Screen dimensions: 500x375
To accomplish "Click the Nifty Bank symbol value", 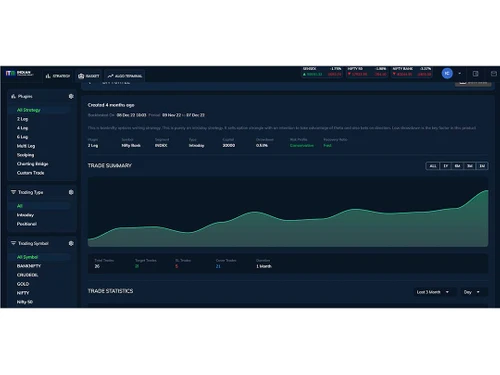I will tap(131, 146).
